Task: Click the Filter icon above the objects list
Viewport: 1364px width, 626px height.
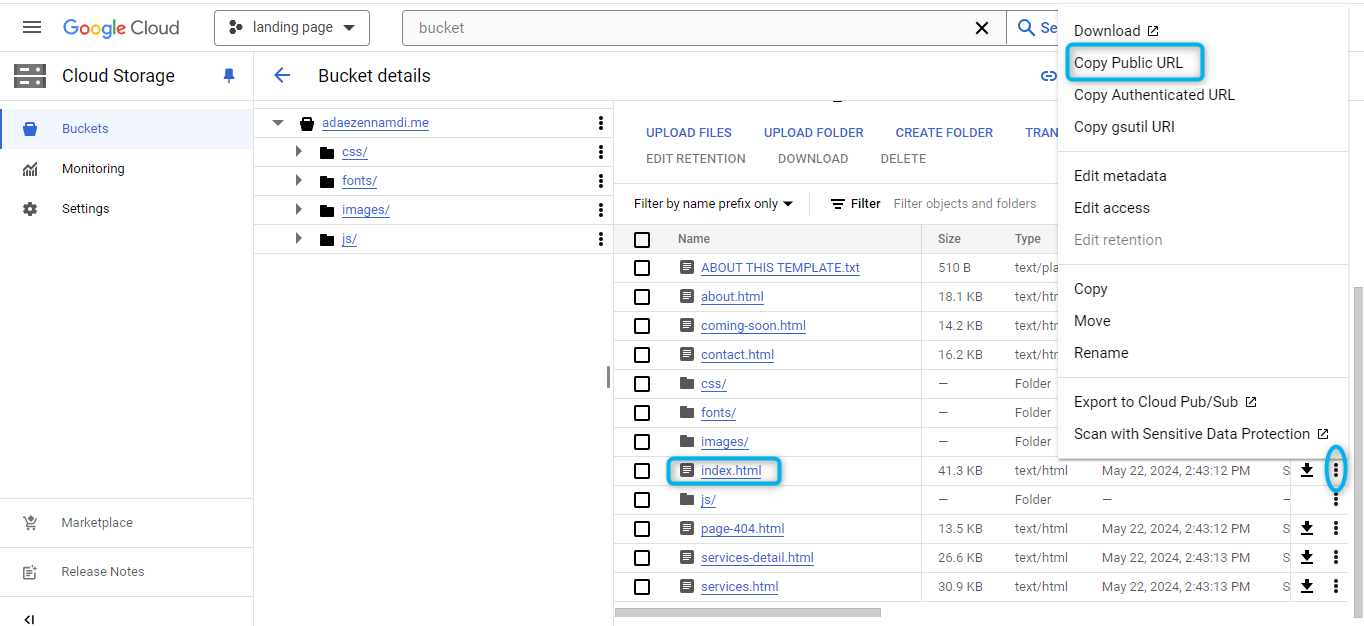Action: pyautogui.click(x=838, y=204)
